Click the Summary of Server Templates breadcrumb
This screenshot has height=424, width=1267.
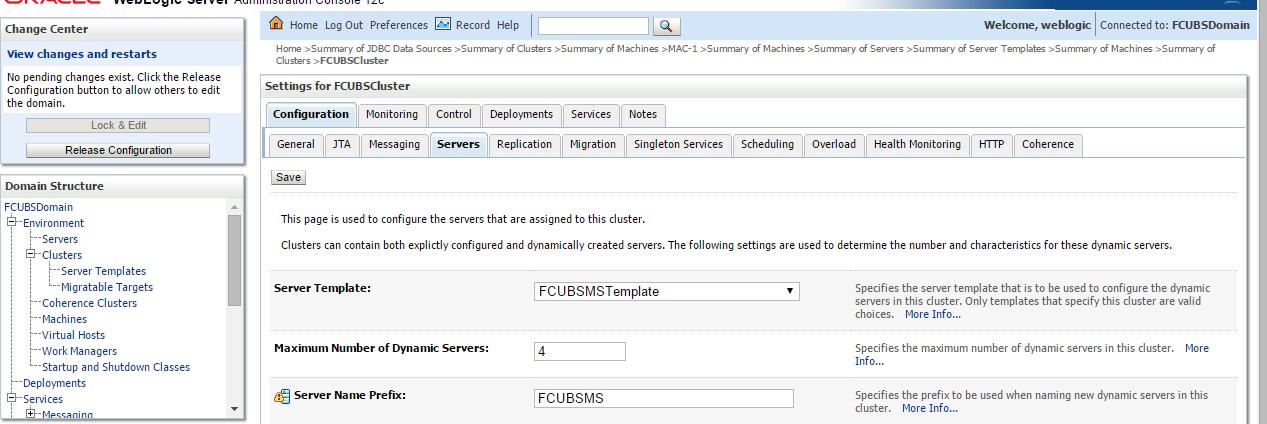983,49
